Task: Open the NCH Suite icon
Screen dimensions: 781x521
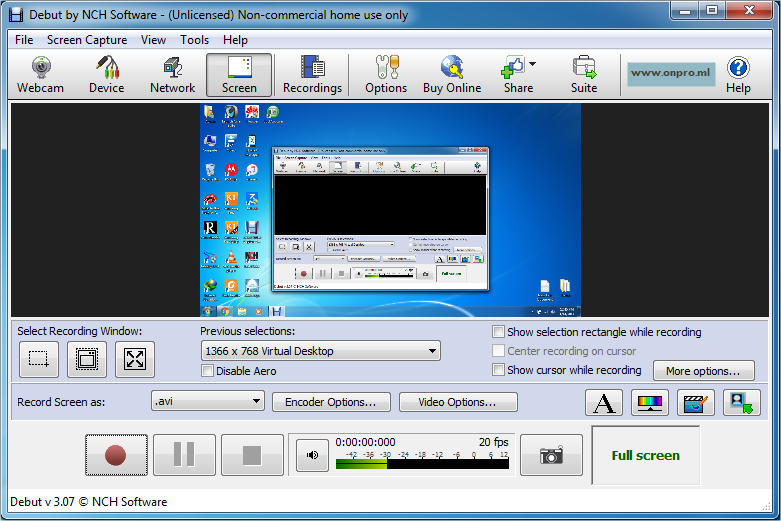Action: tap(584, 75)
